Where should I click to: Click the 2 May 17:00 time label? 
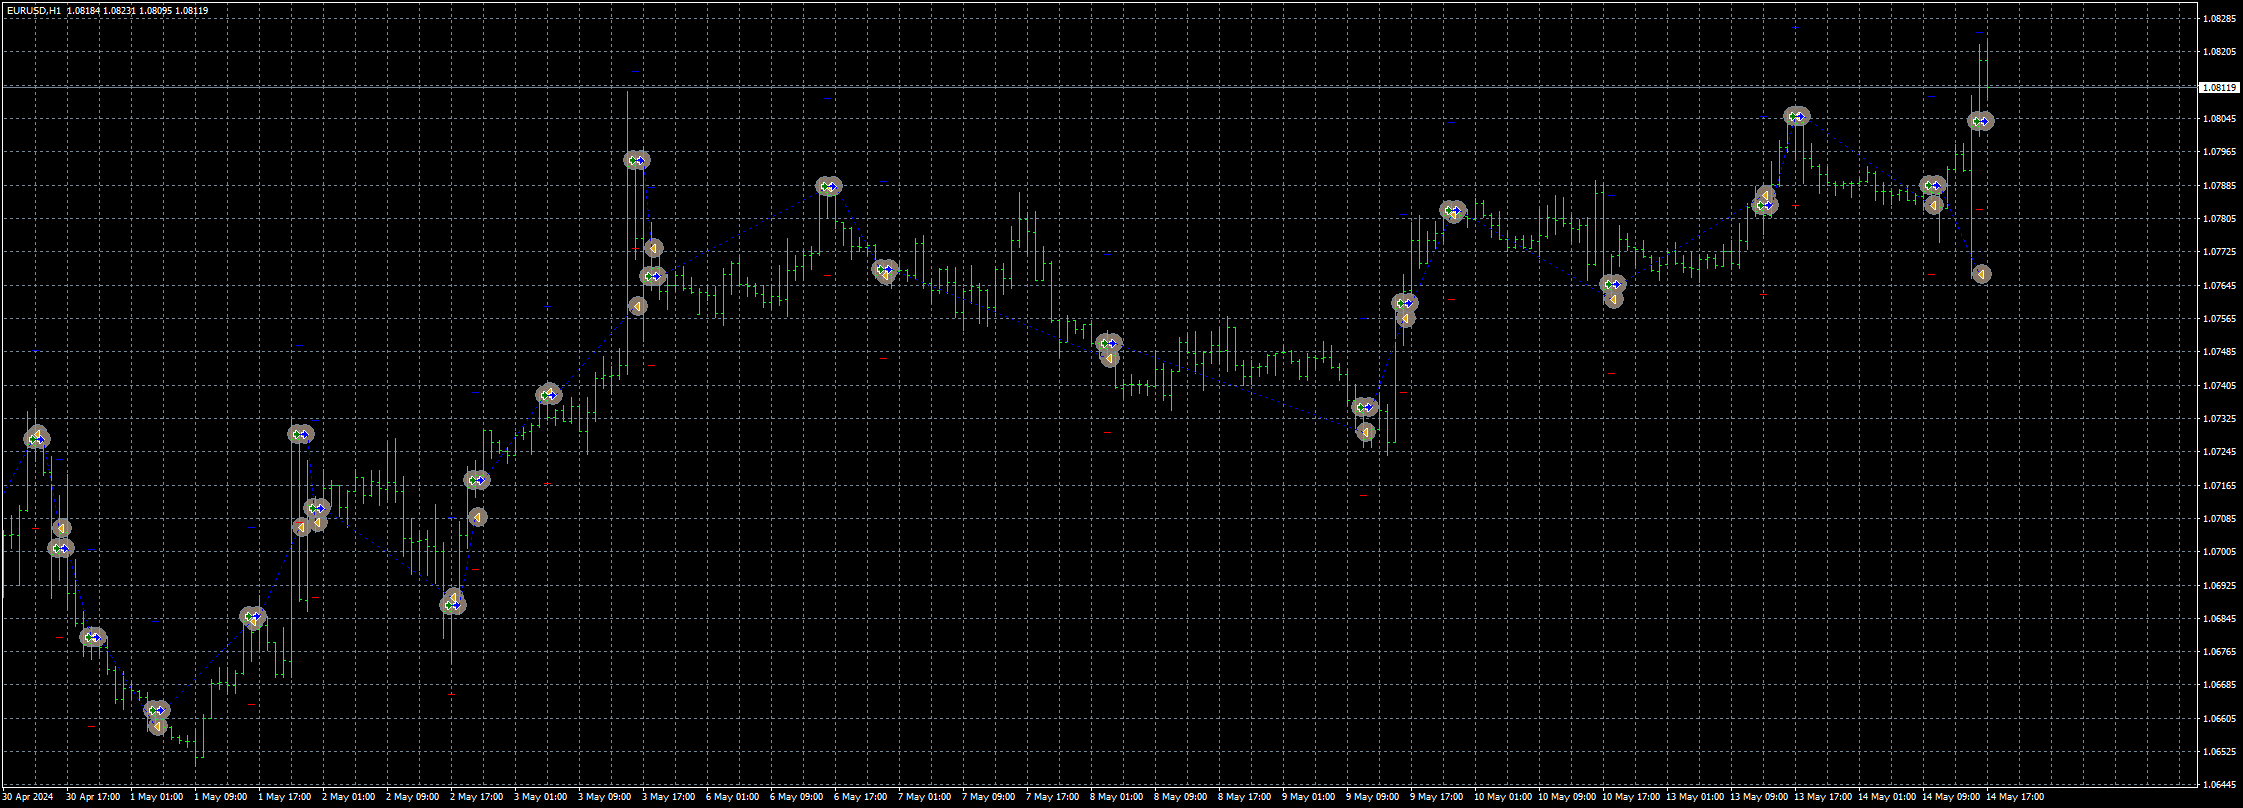click(x=477, y=797)
